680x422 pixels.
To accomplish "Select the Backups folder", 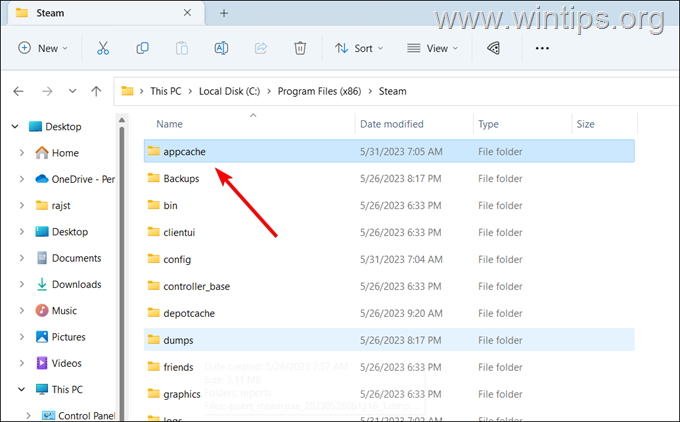I will [389, 178].
